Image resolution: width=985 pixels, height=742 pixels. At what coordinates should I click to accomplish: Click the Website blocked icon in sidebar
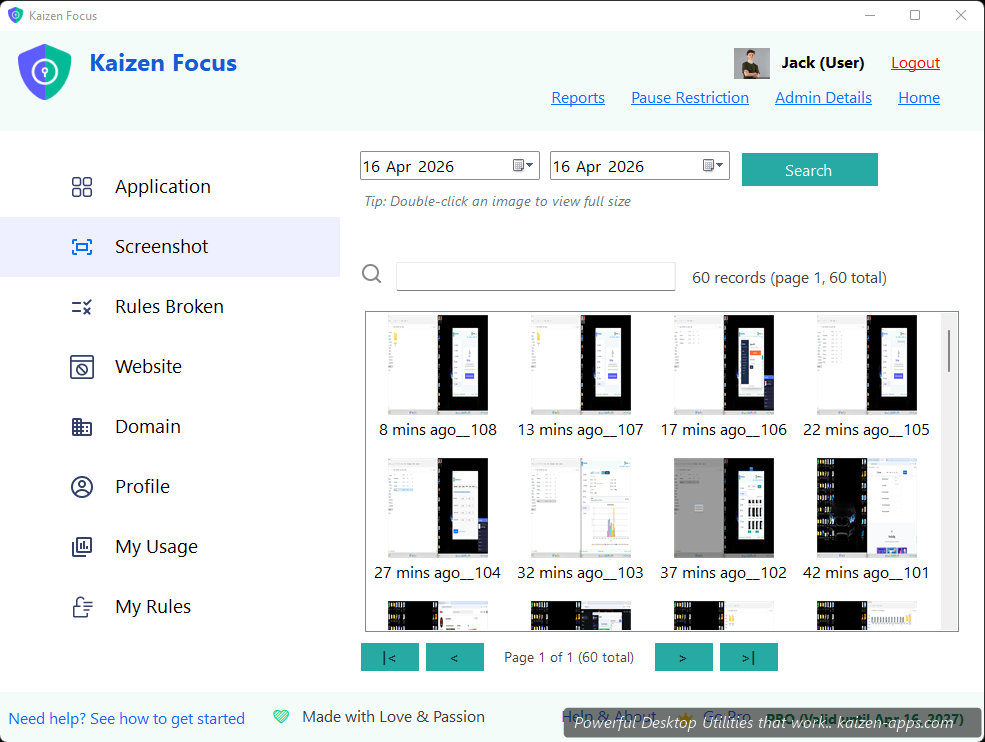click(82, 367)
